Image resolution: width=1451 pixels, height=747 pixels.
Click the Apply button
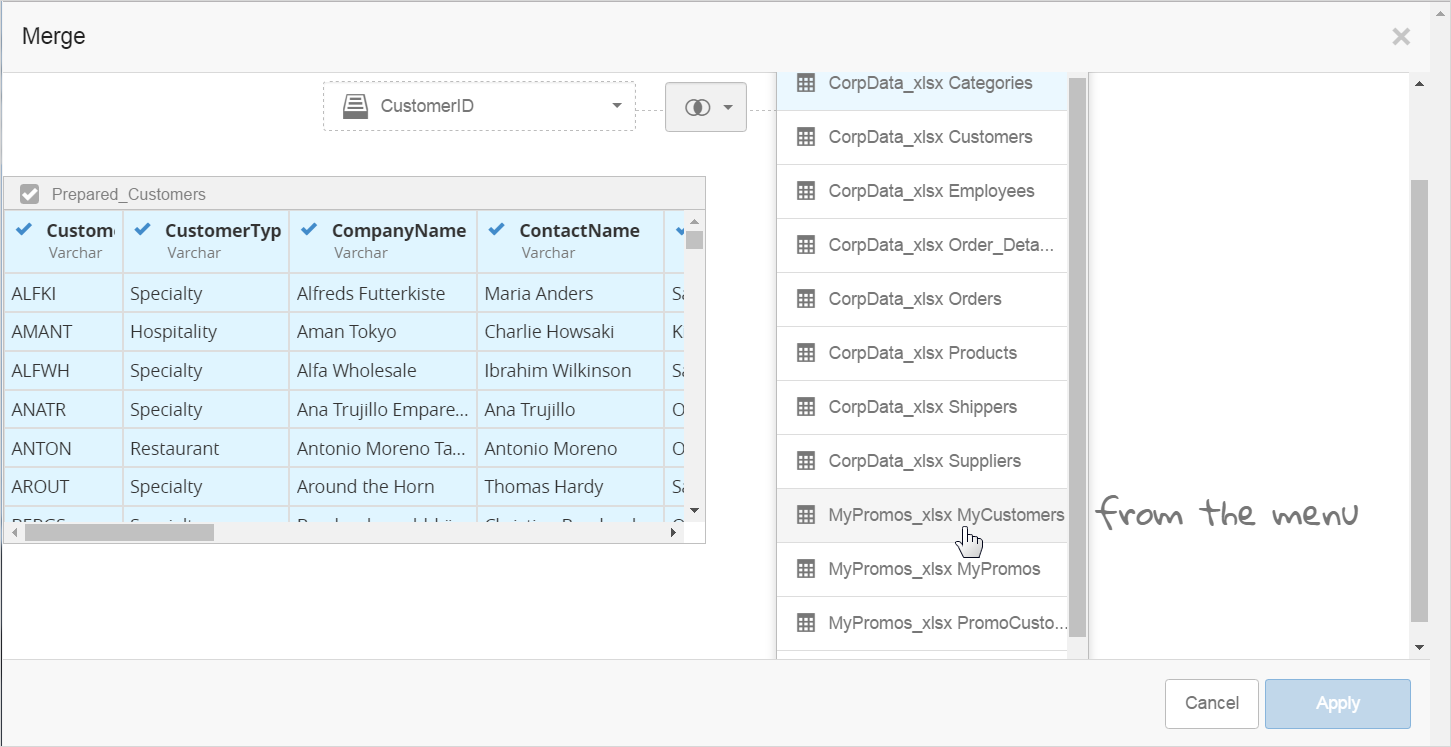[x=1337, y=703]
